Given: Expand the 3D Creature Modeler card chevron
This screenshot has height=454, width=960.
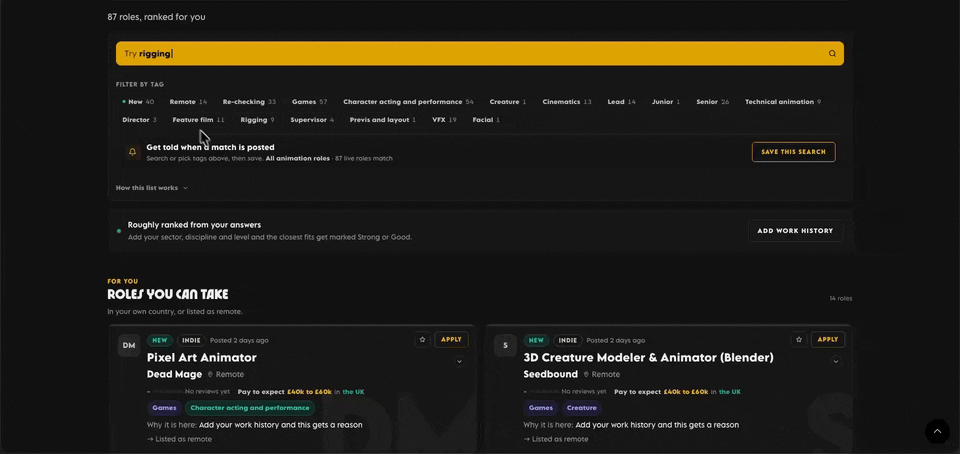Looking at the screenshot, I should [836, 362].
